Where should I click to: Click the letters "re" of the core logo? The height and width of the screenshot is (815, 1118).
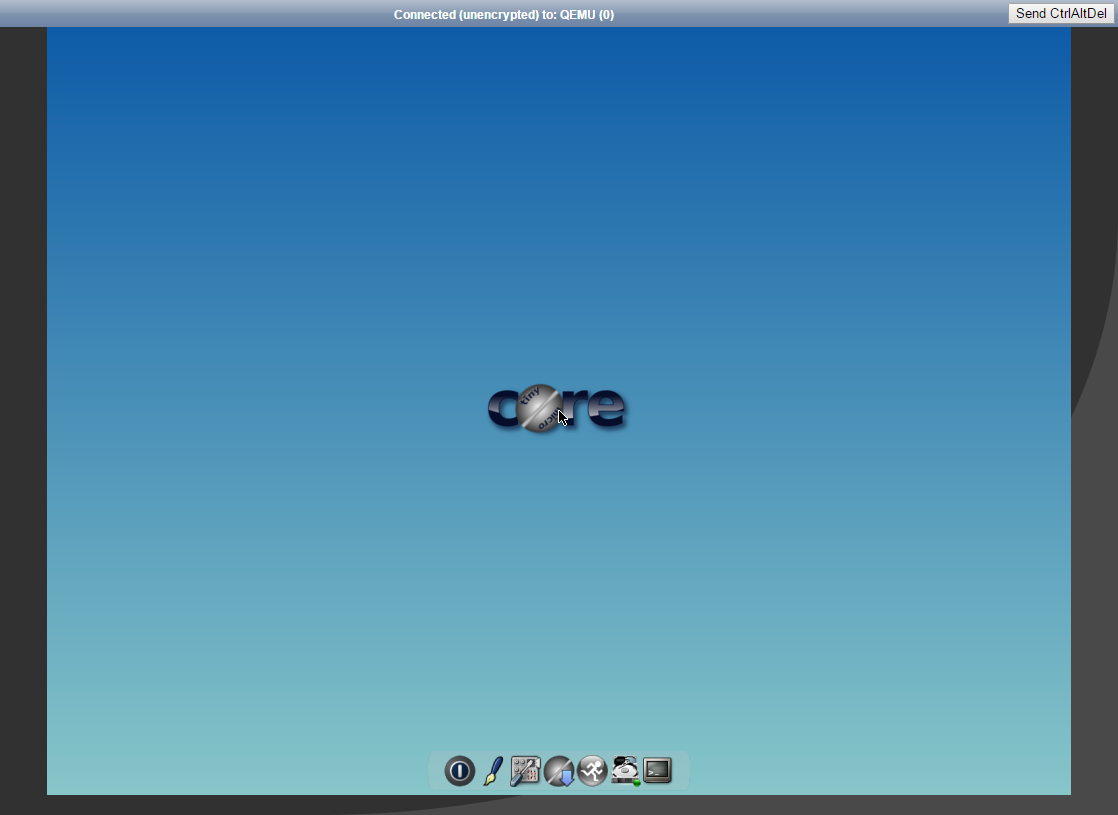click(x=597, y=409)
